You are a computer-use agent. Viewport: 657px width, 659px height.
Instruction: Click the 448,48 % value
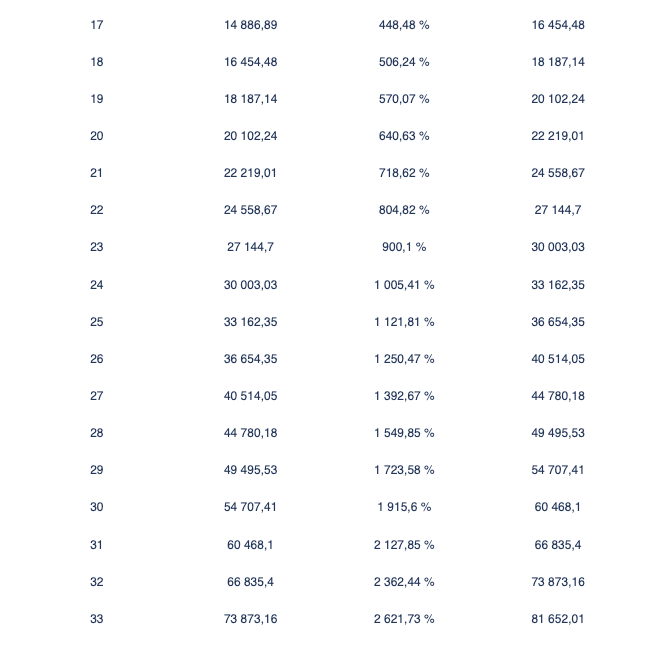pos(404,25)
